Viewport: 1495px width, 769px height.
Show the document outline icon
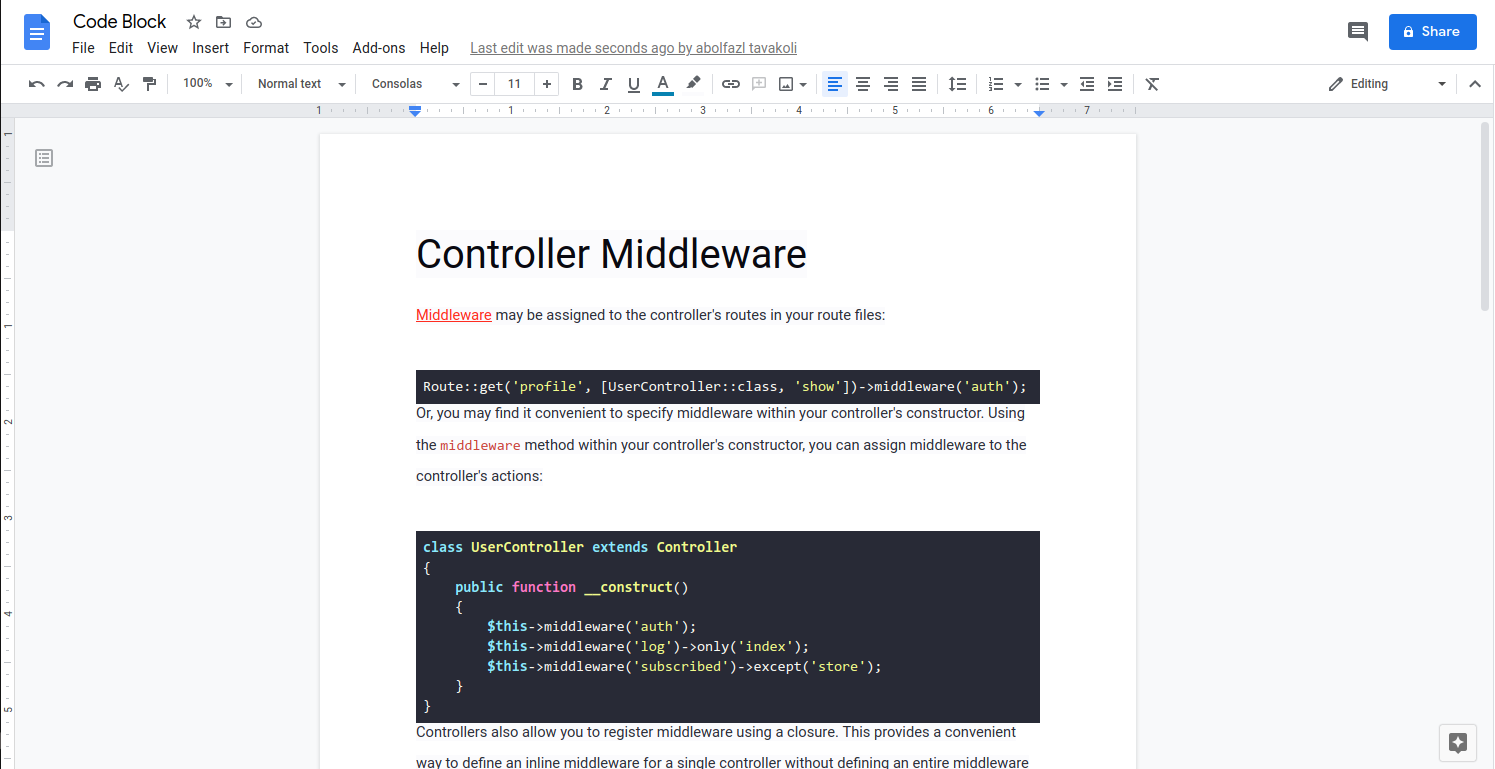pyautogui.click(x=44, y=158)
